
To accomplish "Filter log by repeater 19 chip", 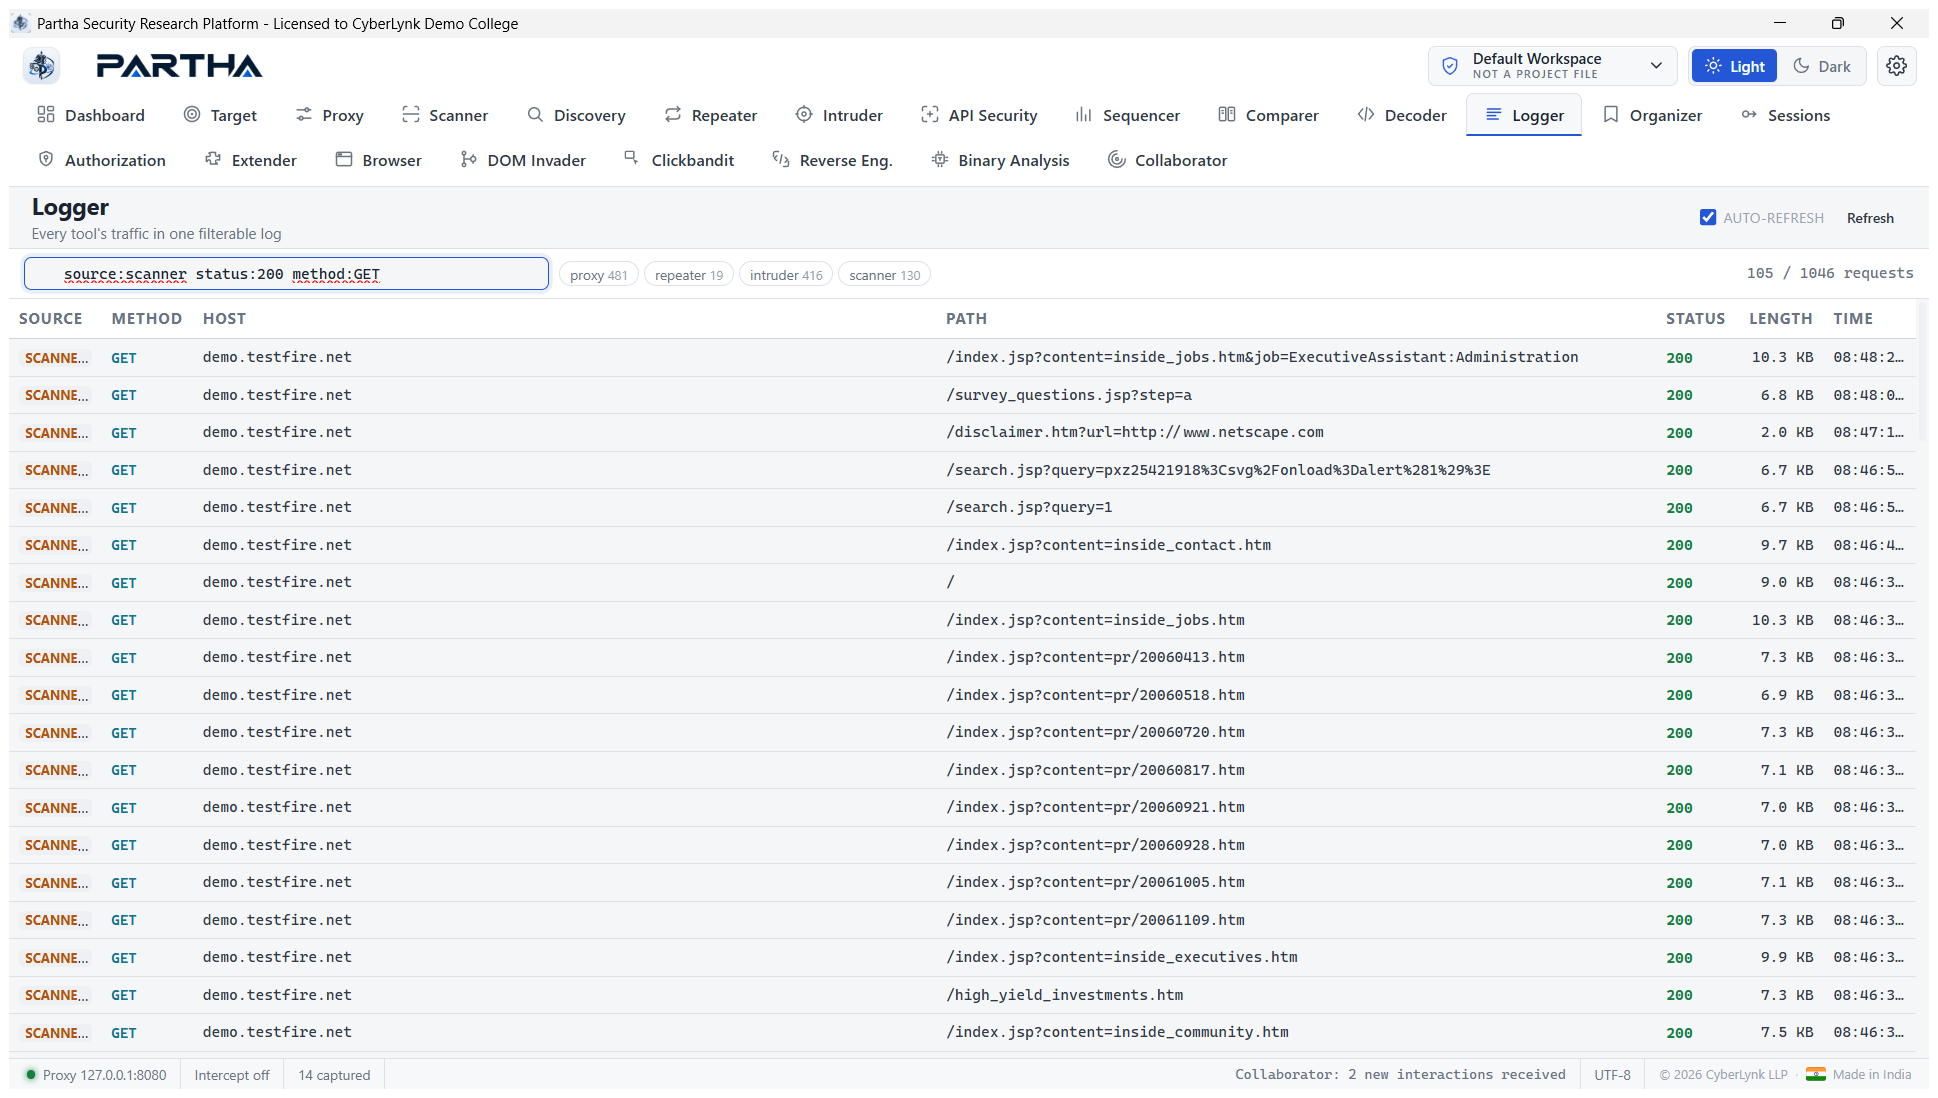I will [689, 275].
